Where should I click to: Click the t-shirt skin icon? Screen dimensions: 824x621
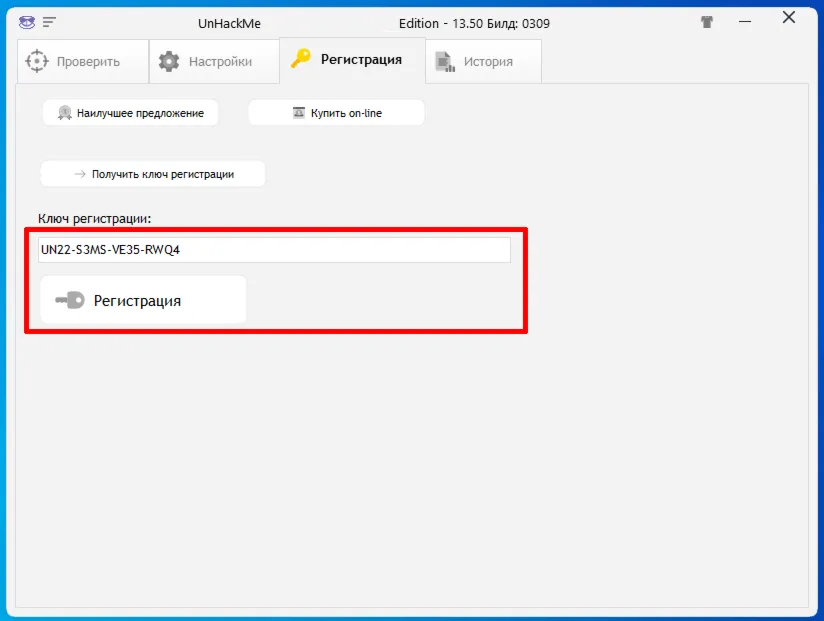707,22
